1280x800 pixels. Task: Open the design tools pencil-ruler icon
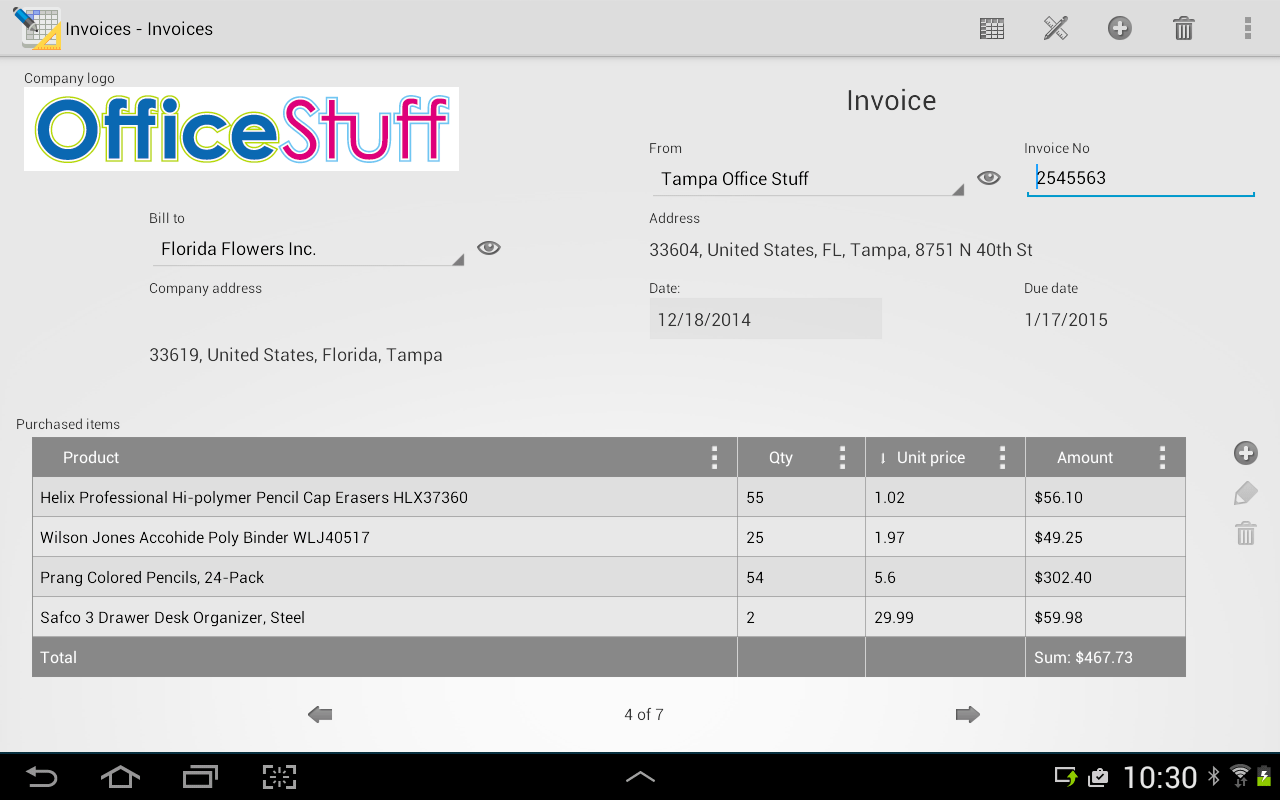pyautogui.click(x=1056, y=28)
